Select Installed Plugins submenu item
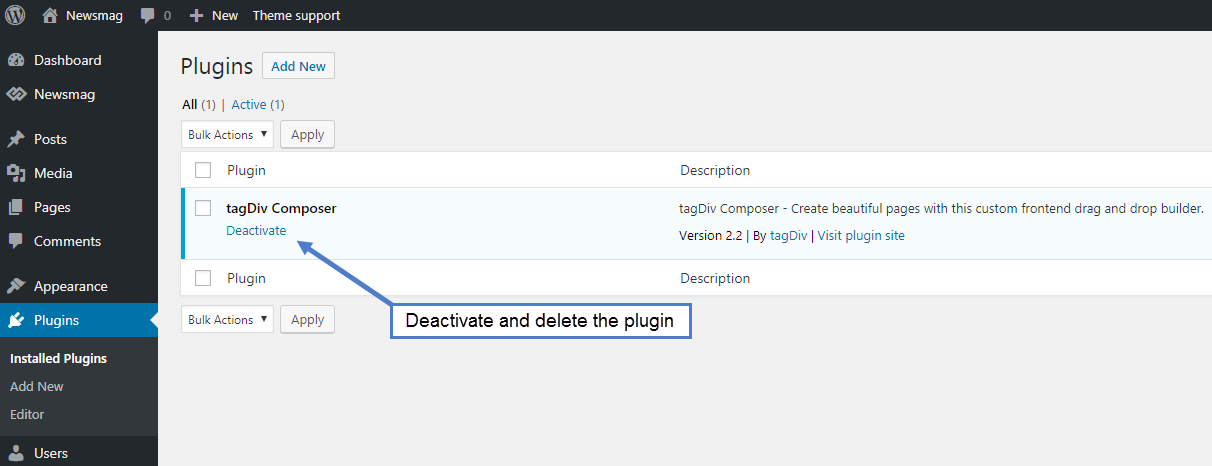 tap(58, 358)
